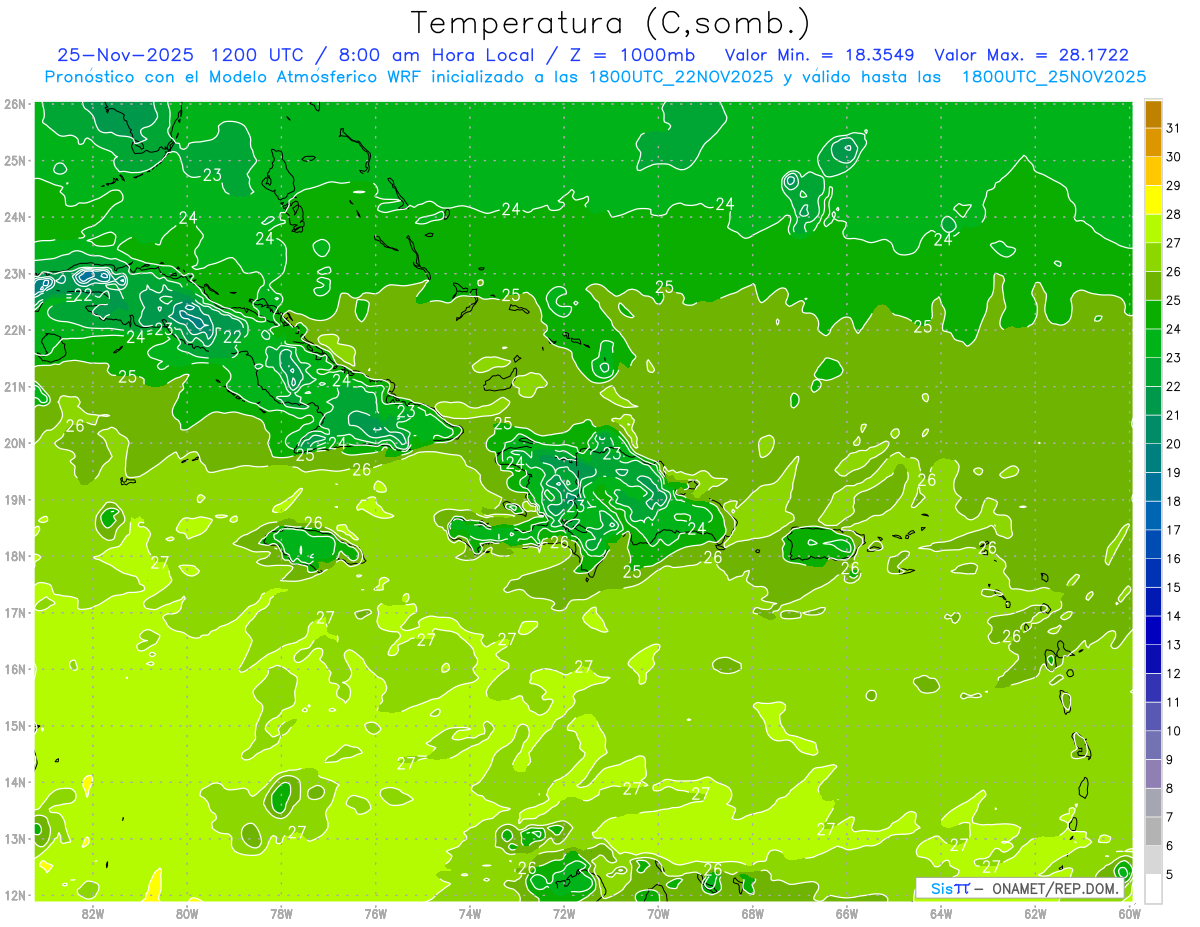
Task: Click the '1800UTC_25NOV2025' valid-until time
Action: coord(1053,77)
